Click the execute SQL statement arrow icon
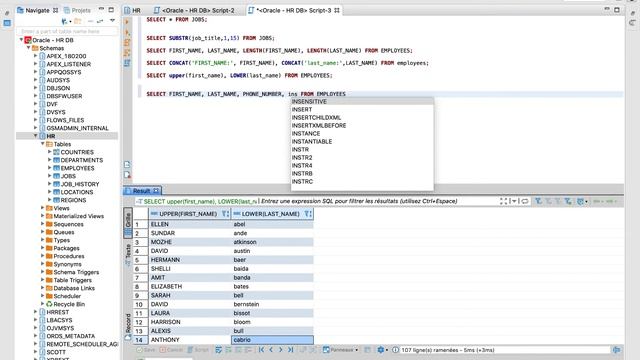The width and height of the screenshot is (640, 360). [127, 22]
